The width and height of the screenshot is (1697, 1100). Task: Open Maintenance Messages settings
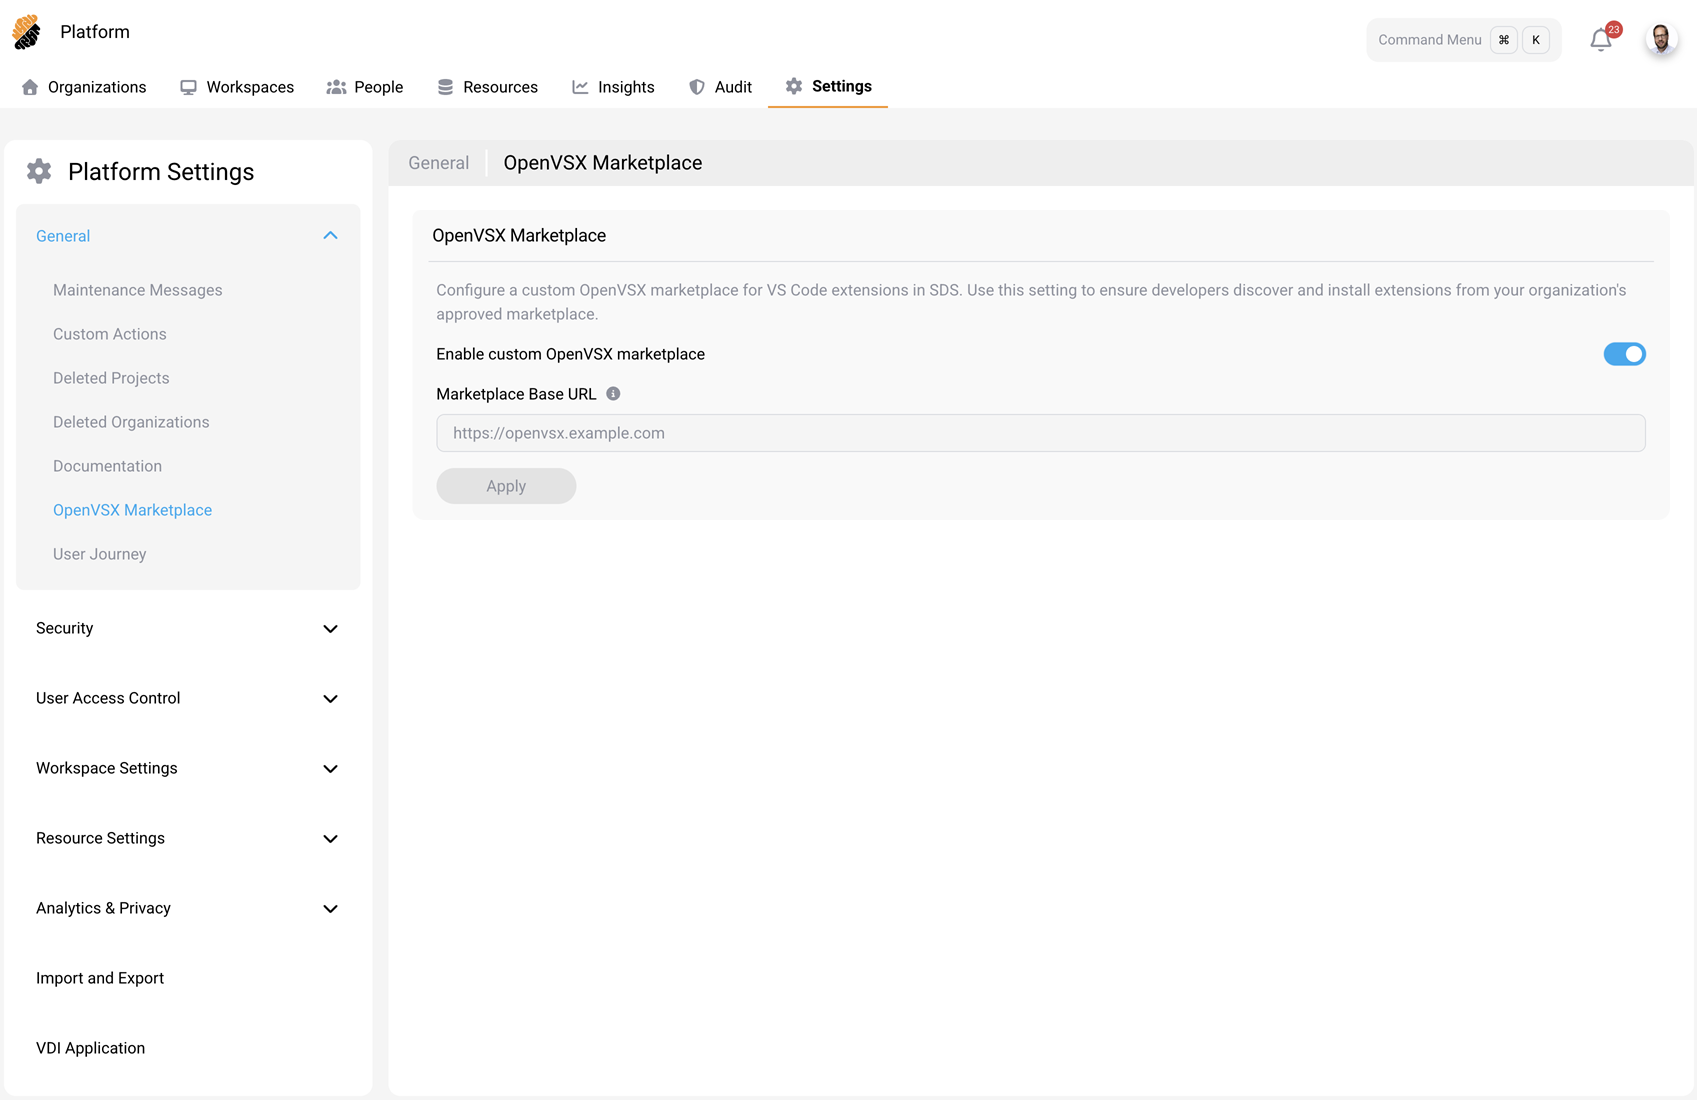coord(138,290)
